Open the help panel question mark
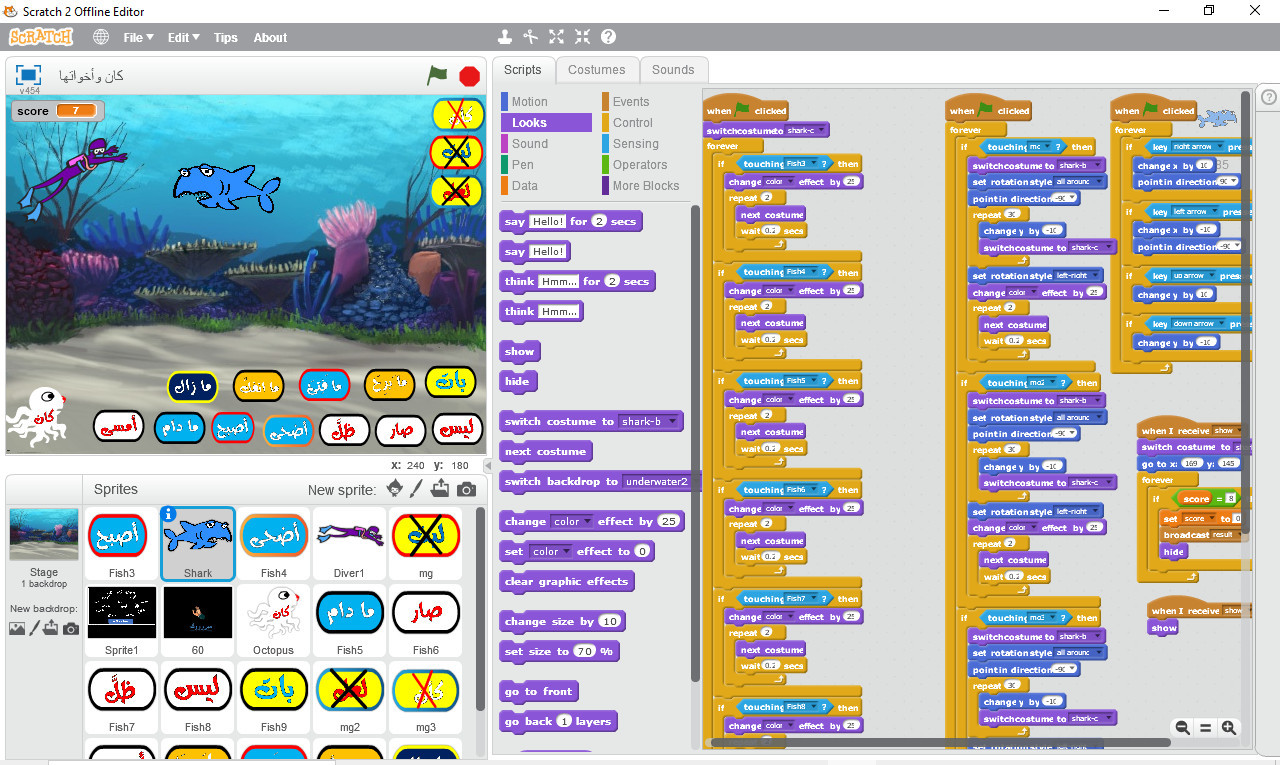 click(x=1269, y=97)
